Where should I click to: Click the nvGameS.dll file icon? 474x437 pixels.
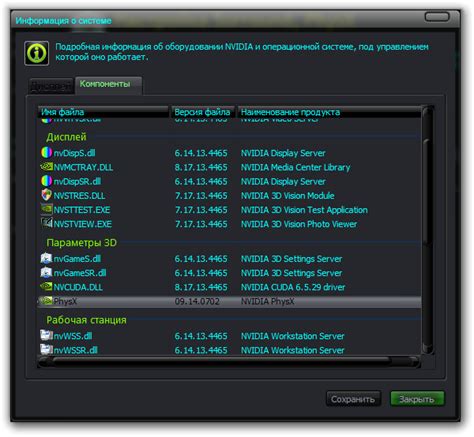pyautogui.click(x=46, y=258)
